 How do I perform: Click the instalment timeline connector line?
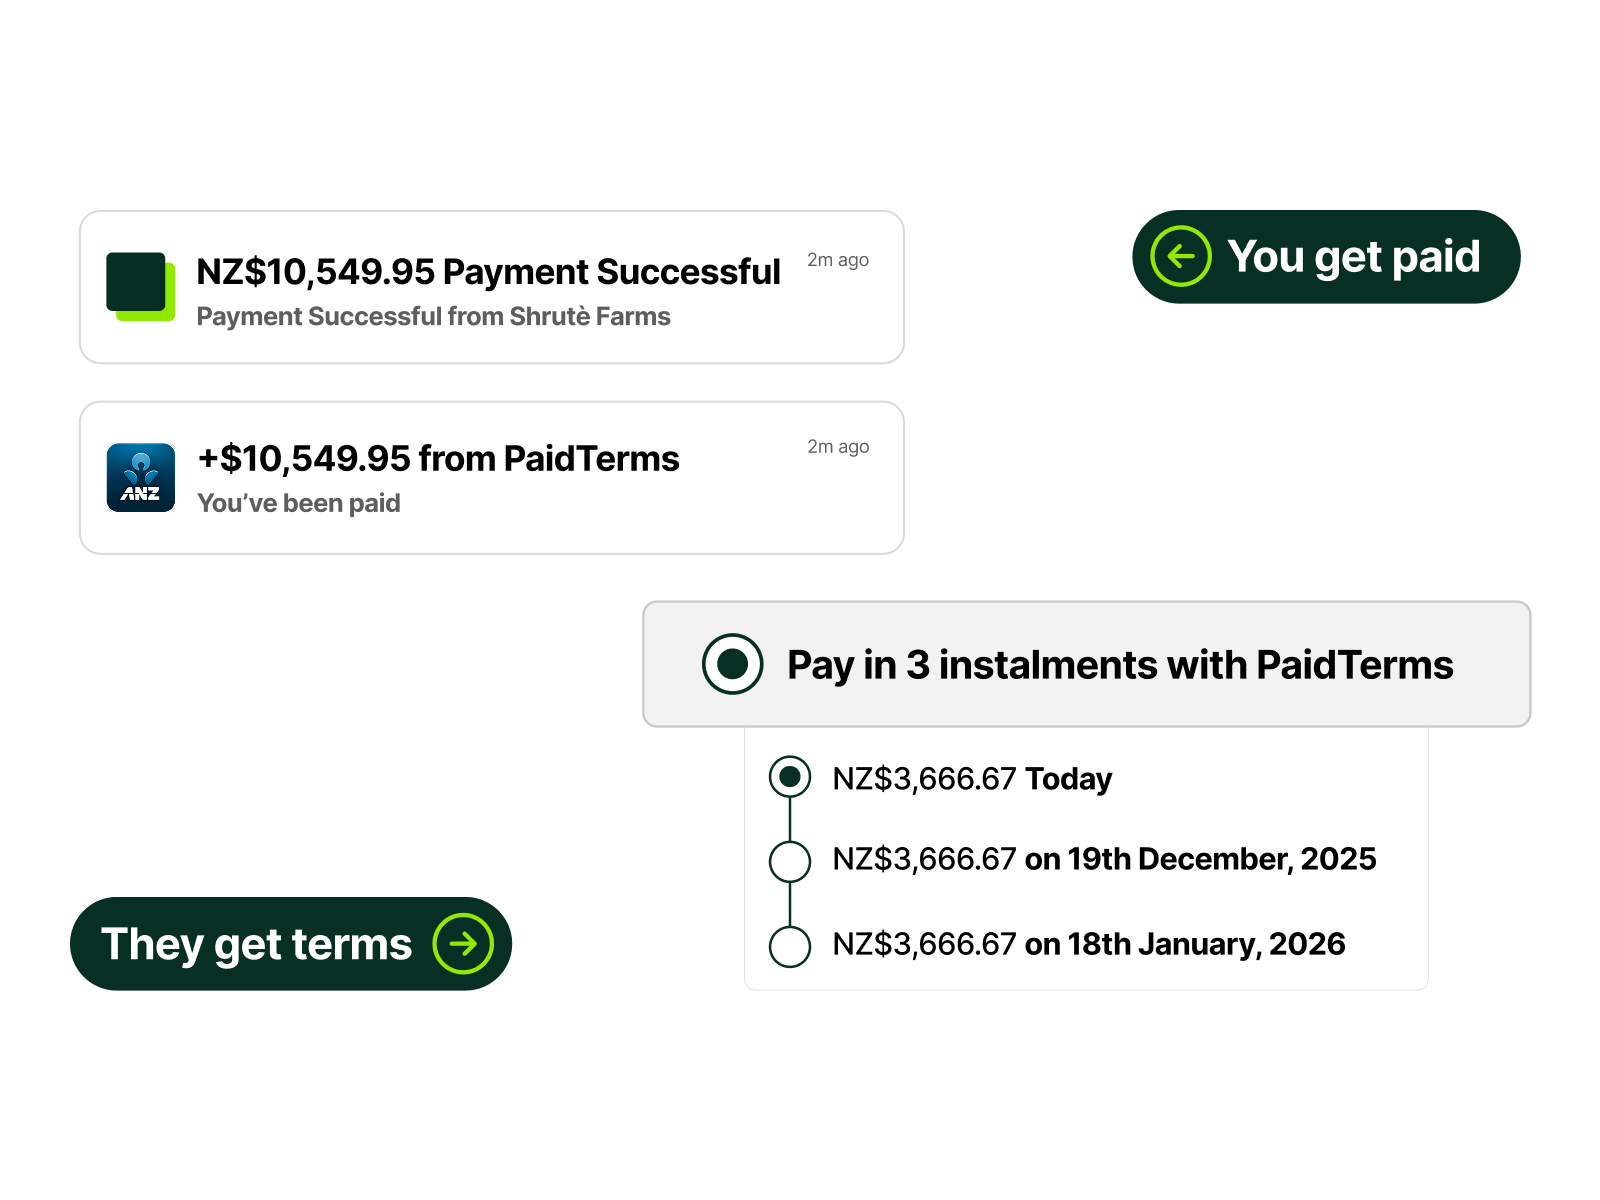coord(791,820)
